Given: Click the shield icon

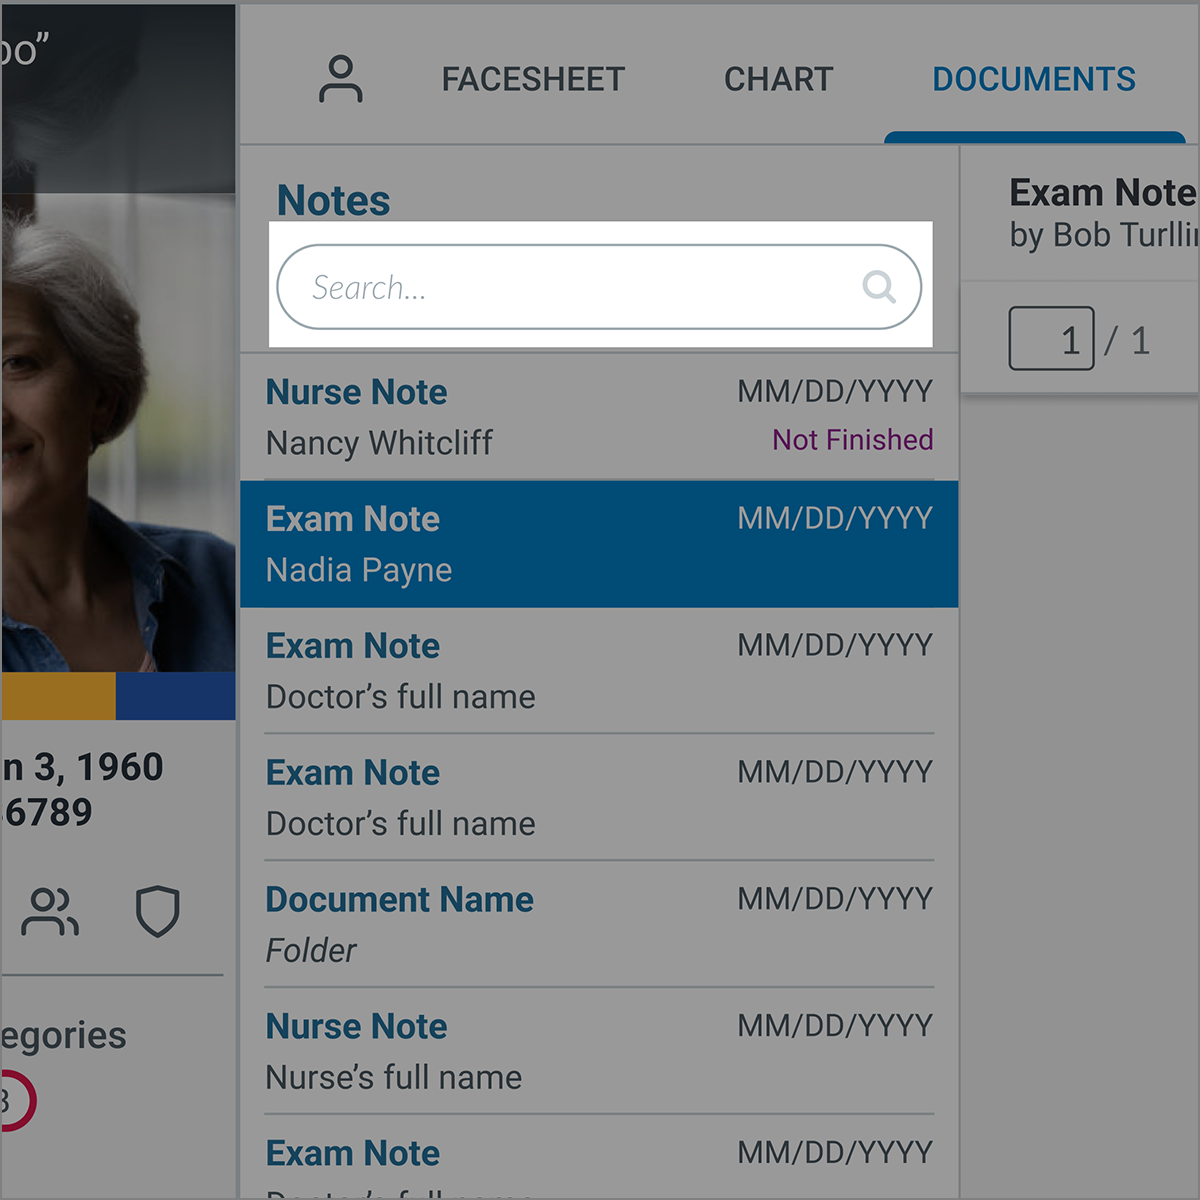Looking at the screenshot, I should pyautogui.click(x=157, y=911).
